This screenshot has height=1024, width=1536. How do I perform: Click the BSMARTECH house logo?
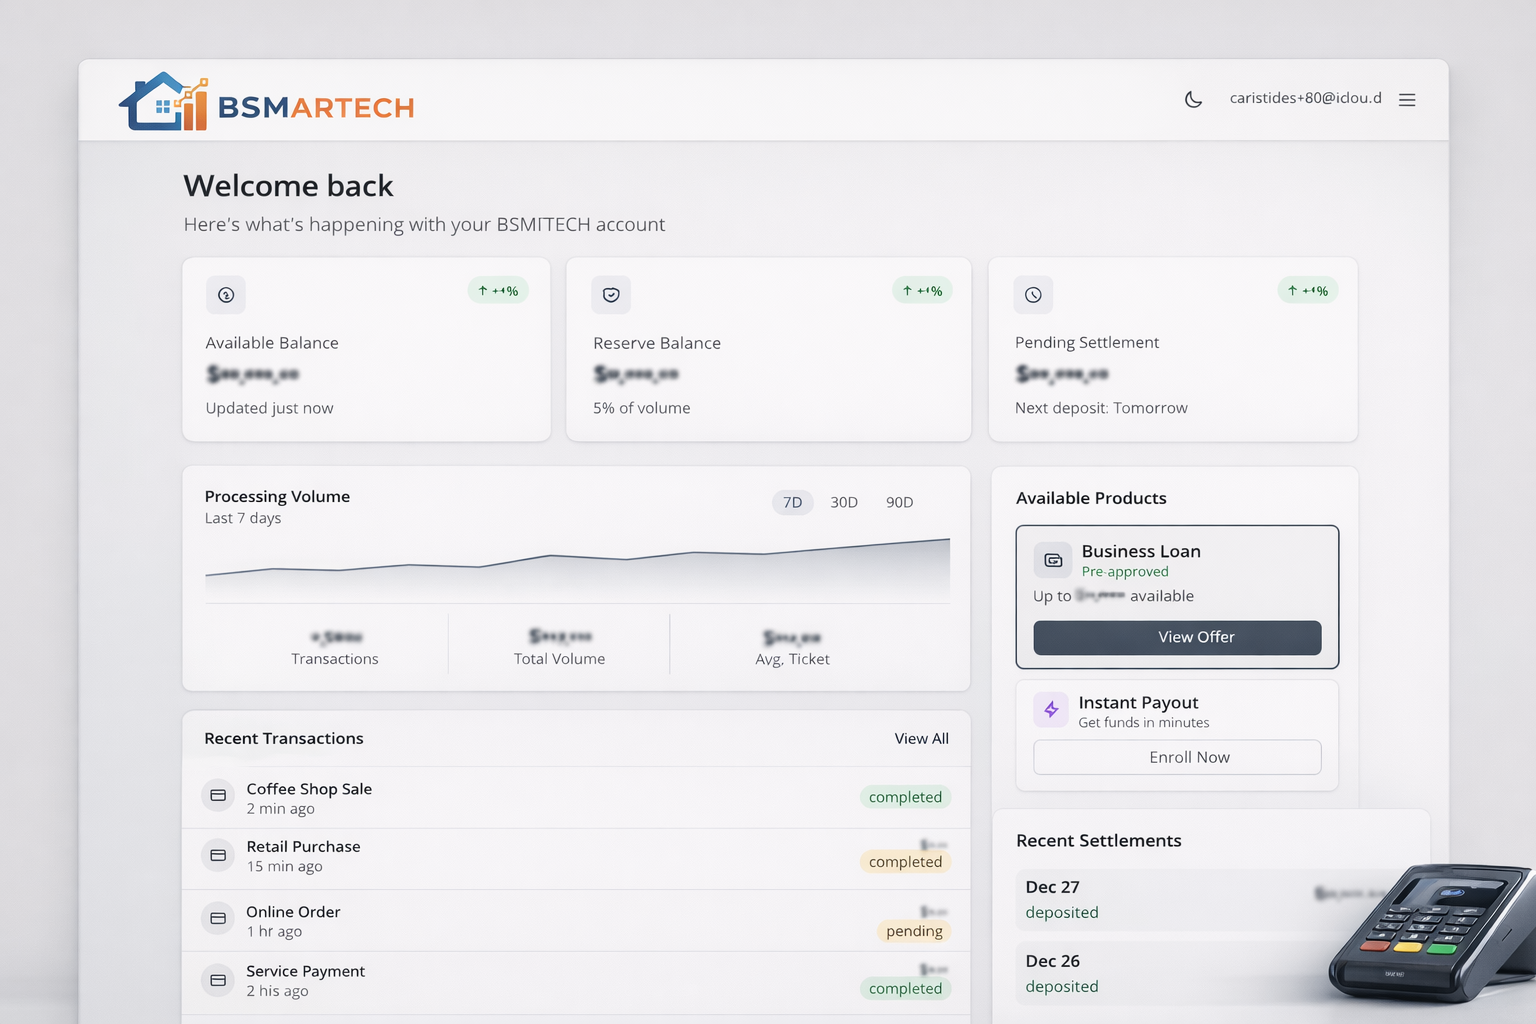pyautogui.click(x=164, y=102)
